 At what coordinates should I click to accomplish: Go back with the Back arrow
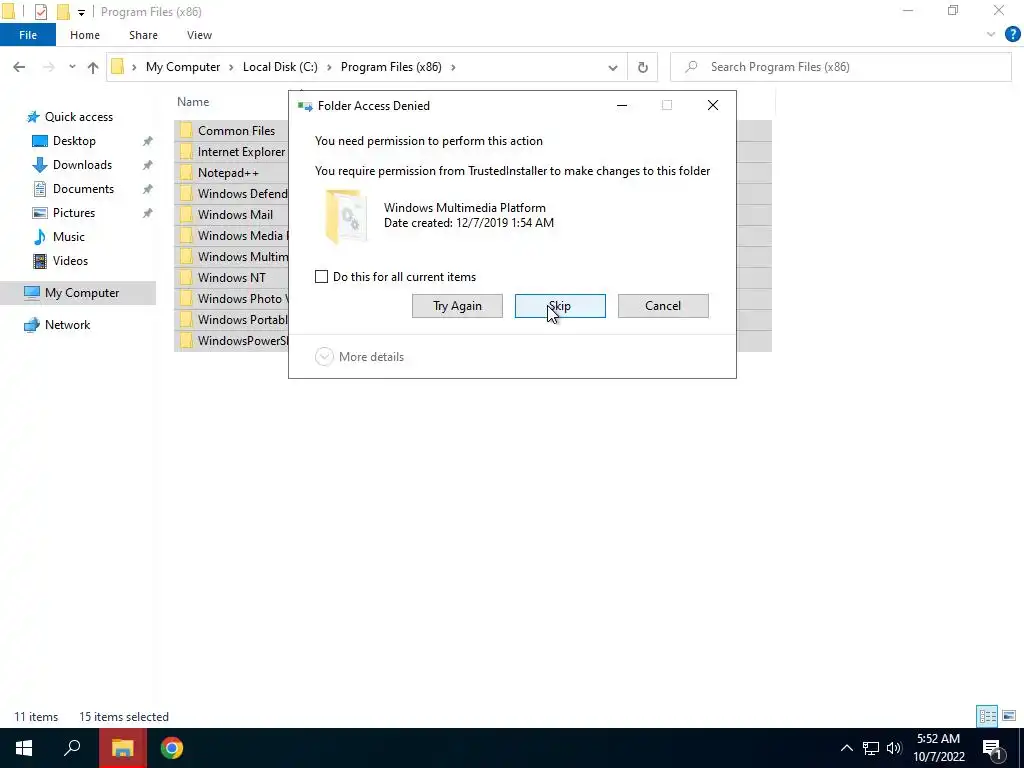coord(19,67)
